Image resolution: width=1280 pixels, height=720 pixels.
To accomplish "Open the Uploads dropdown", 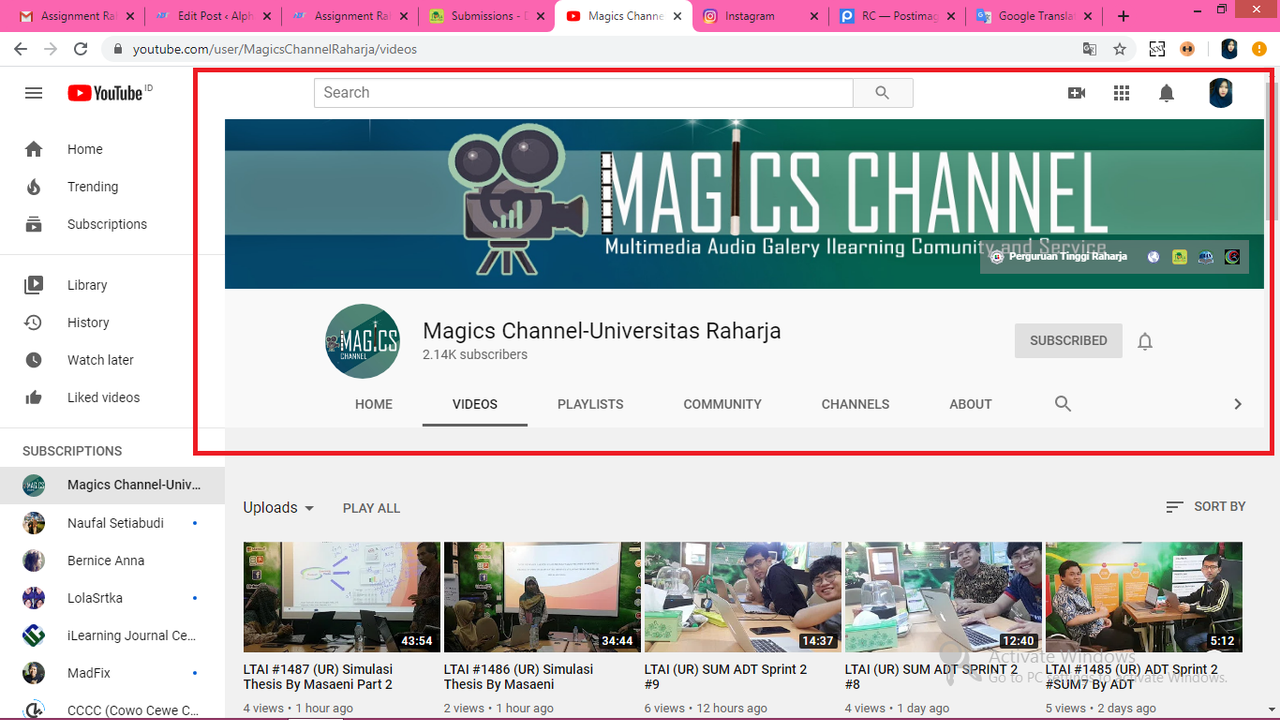I will 279,508.
